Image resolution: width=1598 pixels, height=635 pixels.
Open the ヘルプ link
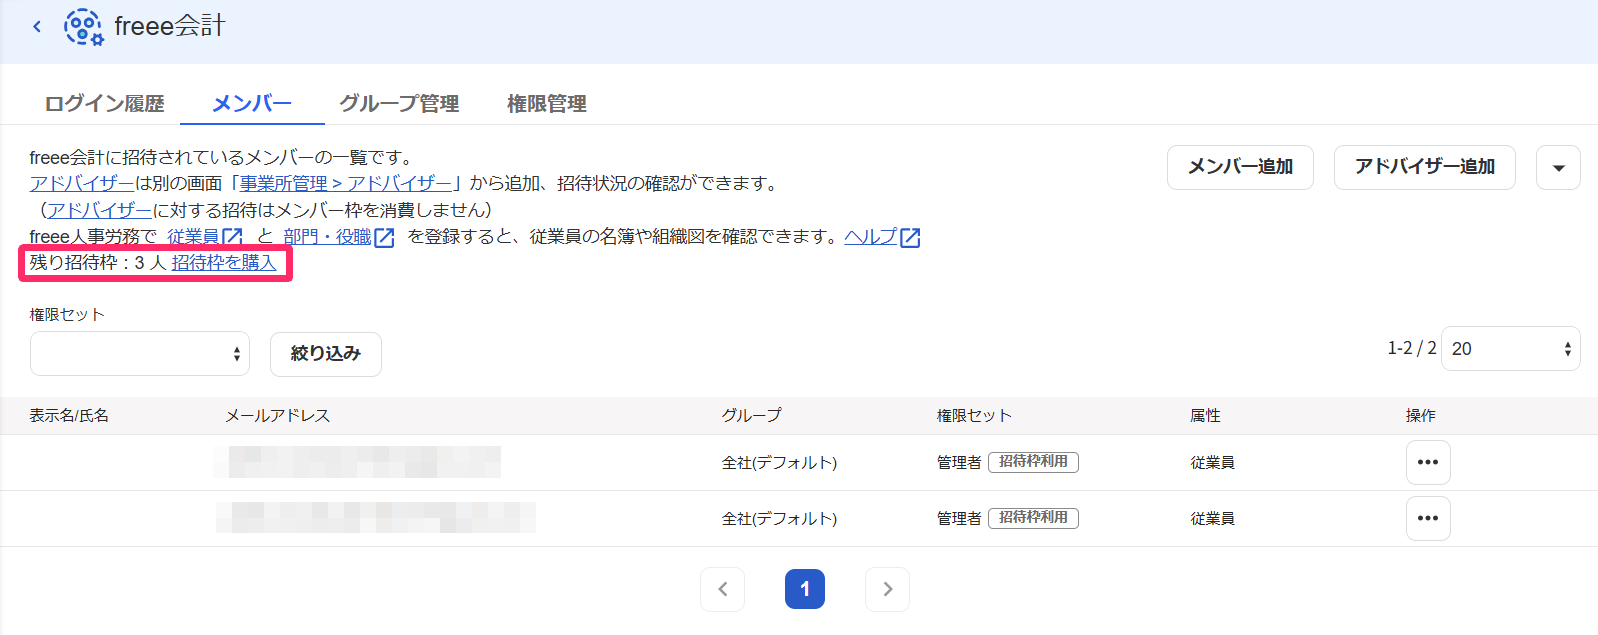(x=871, y=237)
